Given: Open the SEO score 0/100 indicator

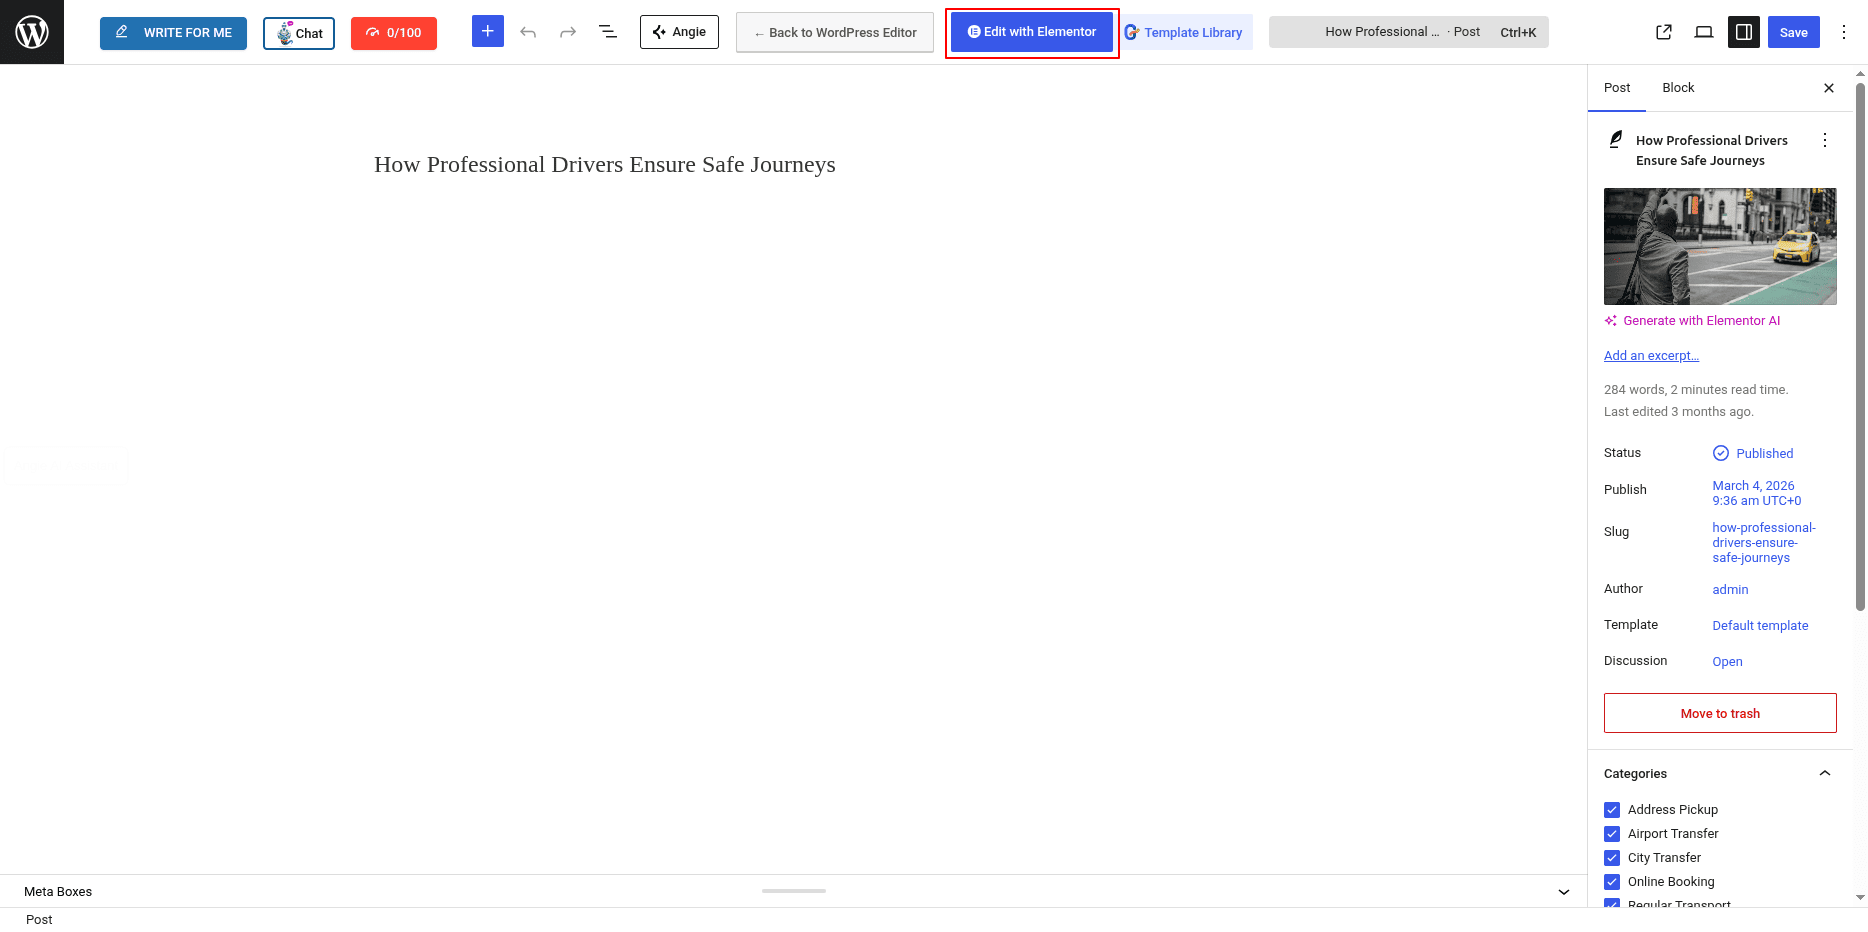Looking at the screenshot, I should coord(394,33).
